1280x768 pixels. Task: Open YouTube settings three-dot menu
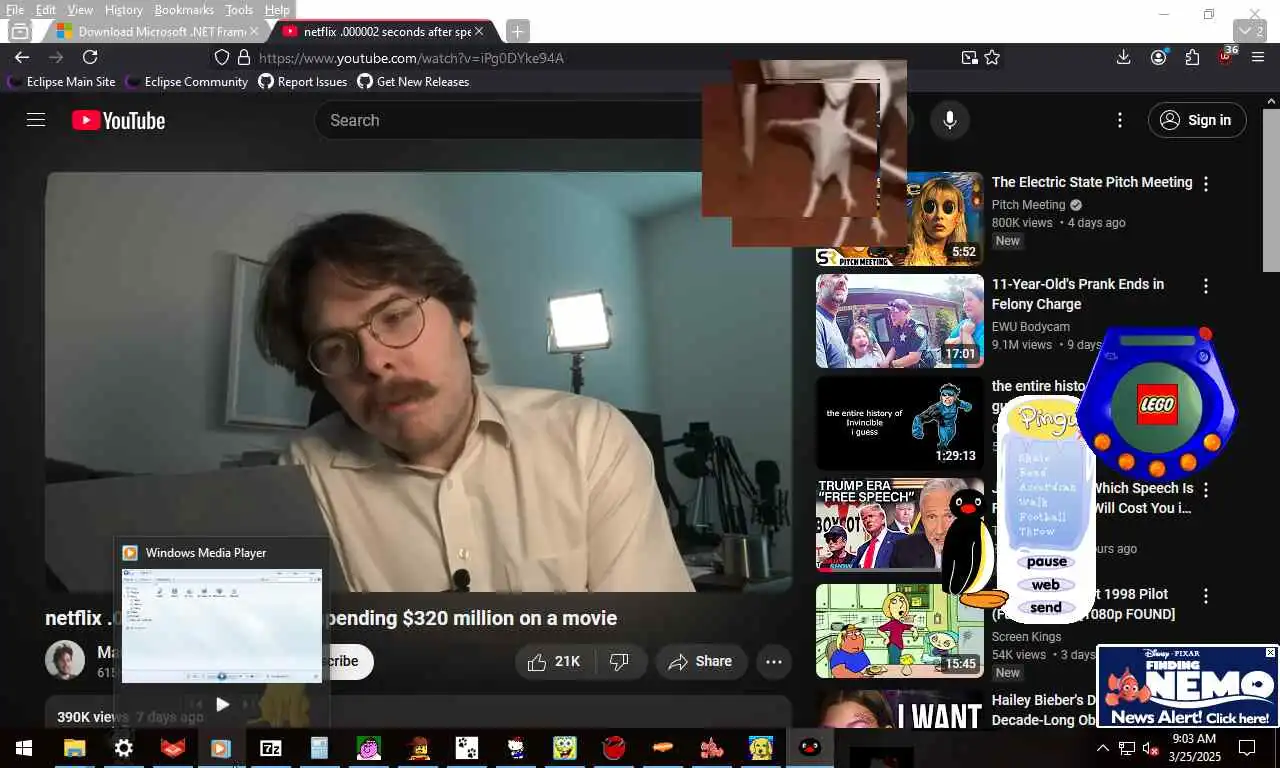point(1119,120)
